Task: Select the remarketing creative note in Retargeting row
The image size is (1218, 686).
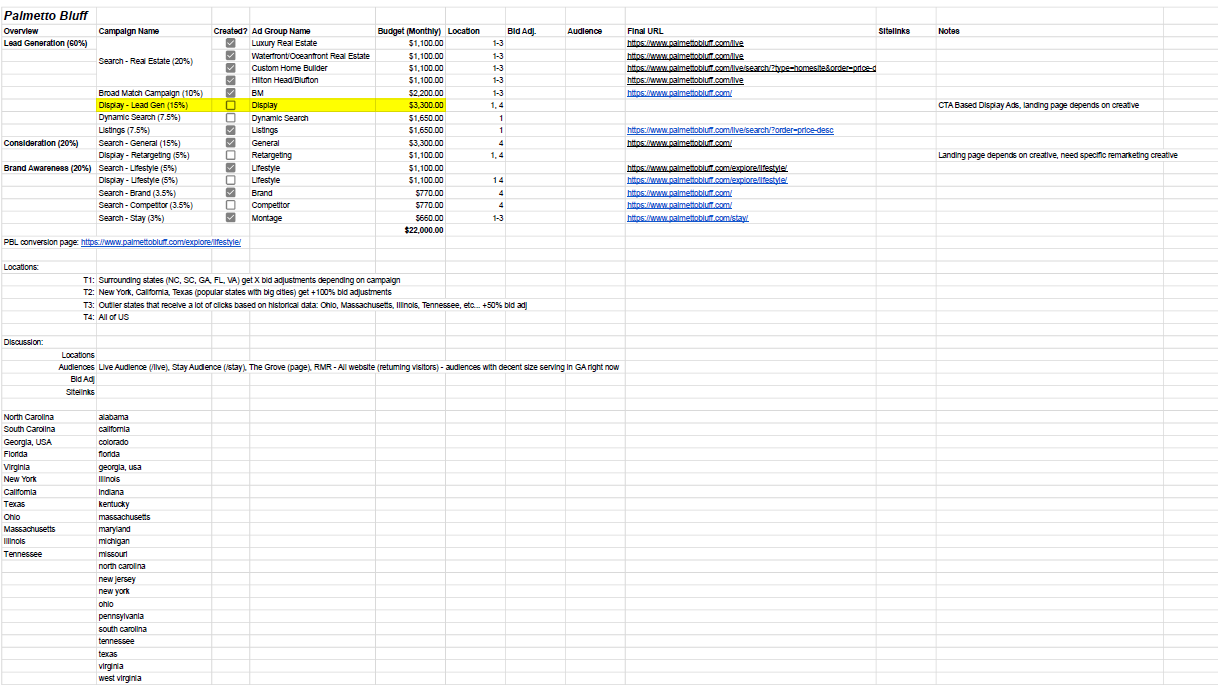Action: tap(1057, 155)
